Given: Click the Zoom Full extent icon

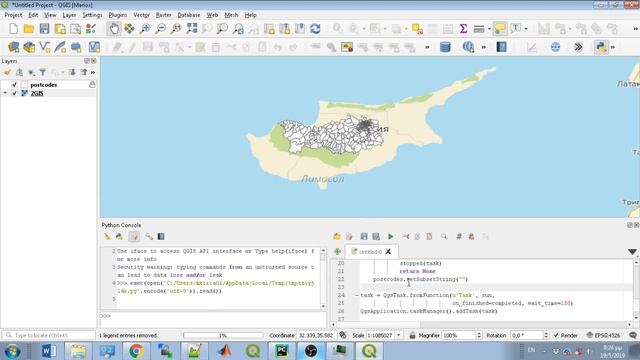Looking at the screenshot, I should [x=191, y=29].
